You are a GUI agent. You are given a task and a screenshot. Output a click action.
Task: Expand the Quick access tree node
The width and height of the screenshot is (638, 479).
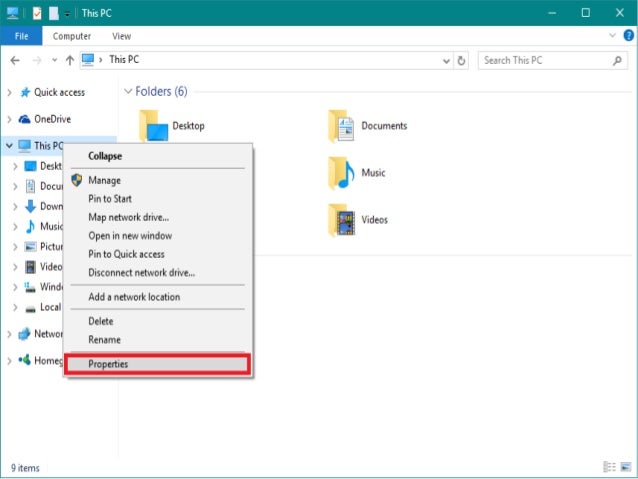click(9, 93)
